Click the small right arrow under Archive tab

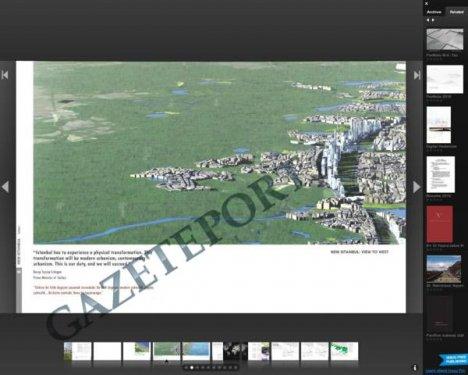pos(433,20)
